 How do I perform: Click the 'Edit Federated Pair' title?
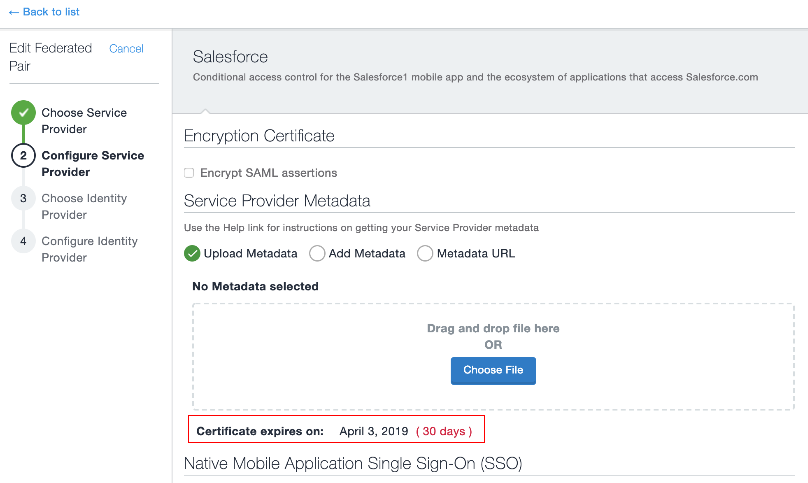[x=50, y=57]
